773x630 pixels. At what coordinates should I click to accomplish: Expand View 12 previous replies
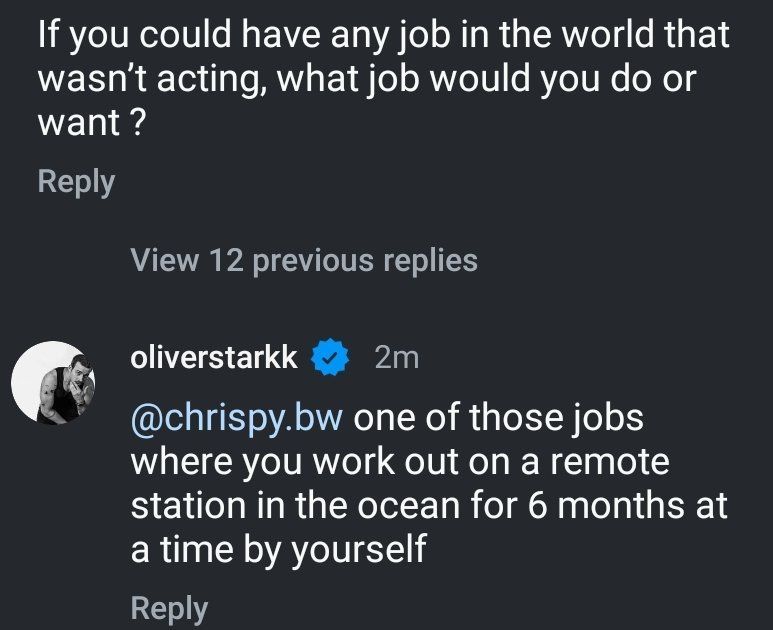(304, 261)
